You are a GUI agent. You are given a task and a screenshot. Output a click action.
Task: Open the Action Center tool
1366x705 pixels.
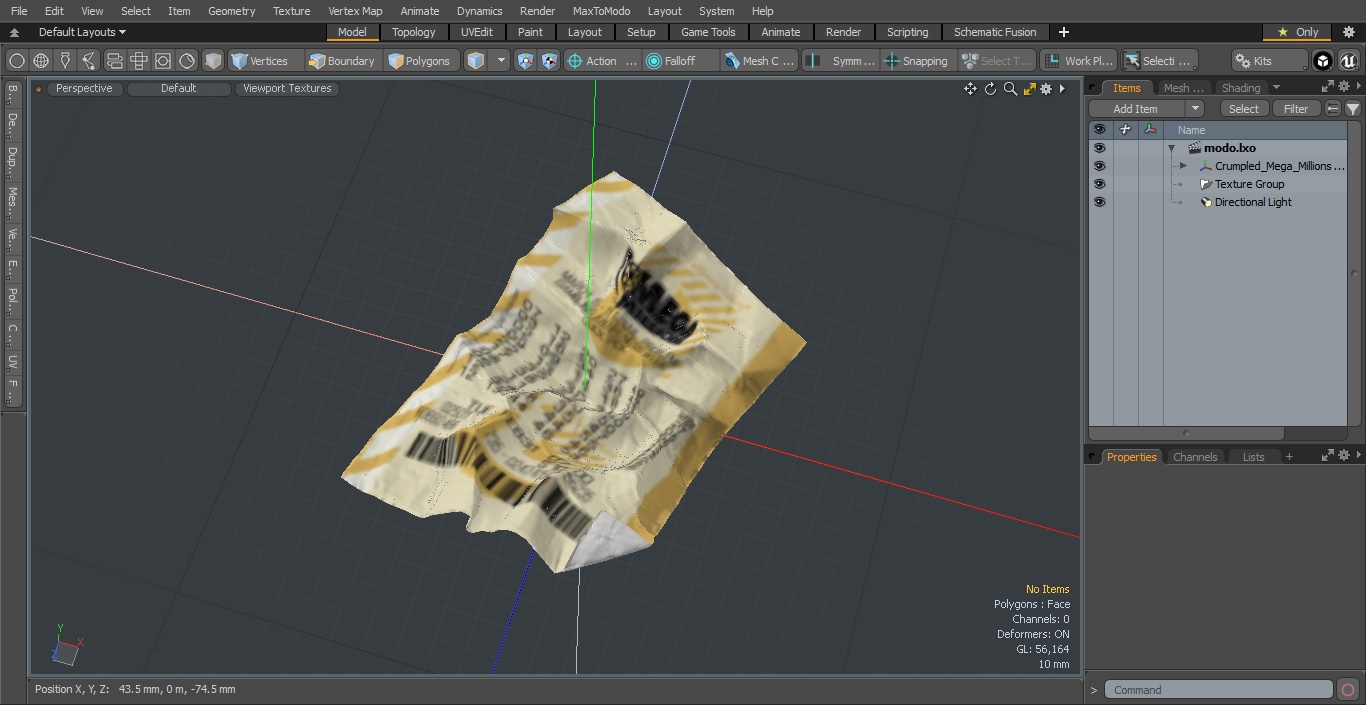click(602, 61)
